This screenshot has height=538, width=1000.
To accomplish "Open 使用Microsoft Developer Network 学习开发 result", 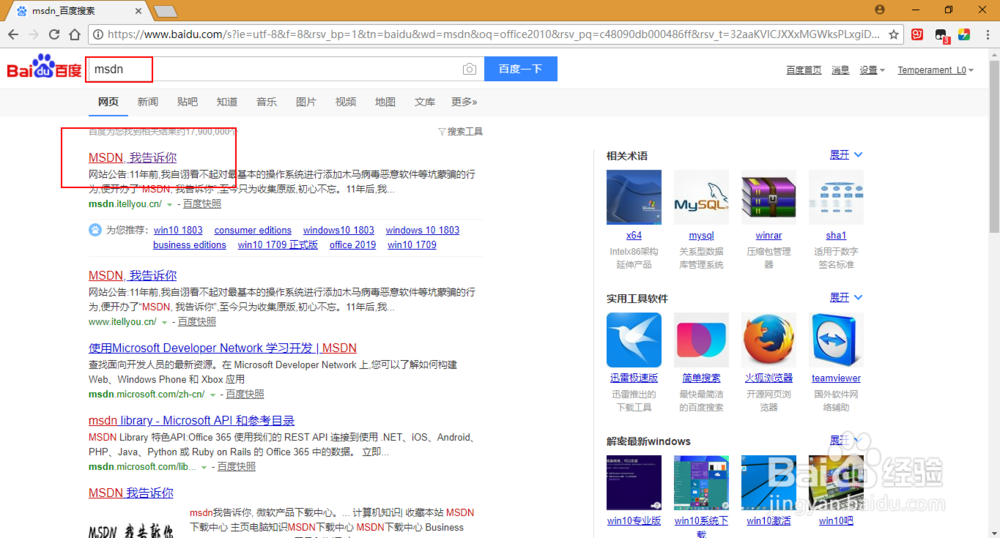I will (223, 348).
